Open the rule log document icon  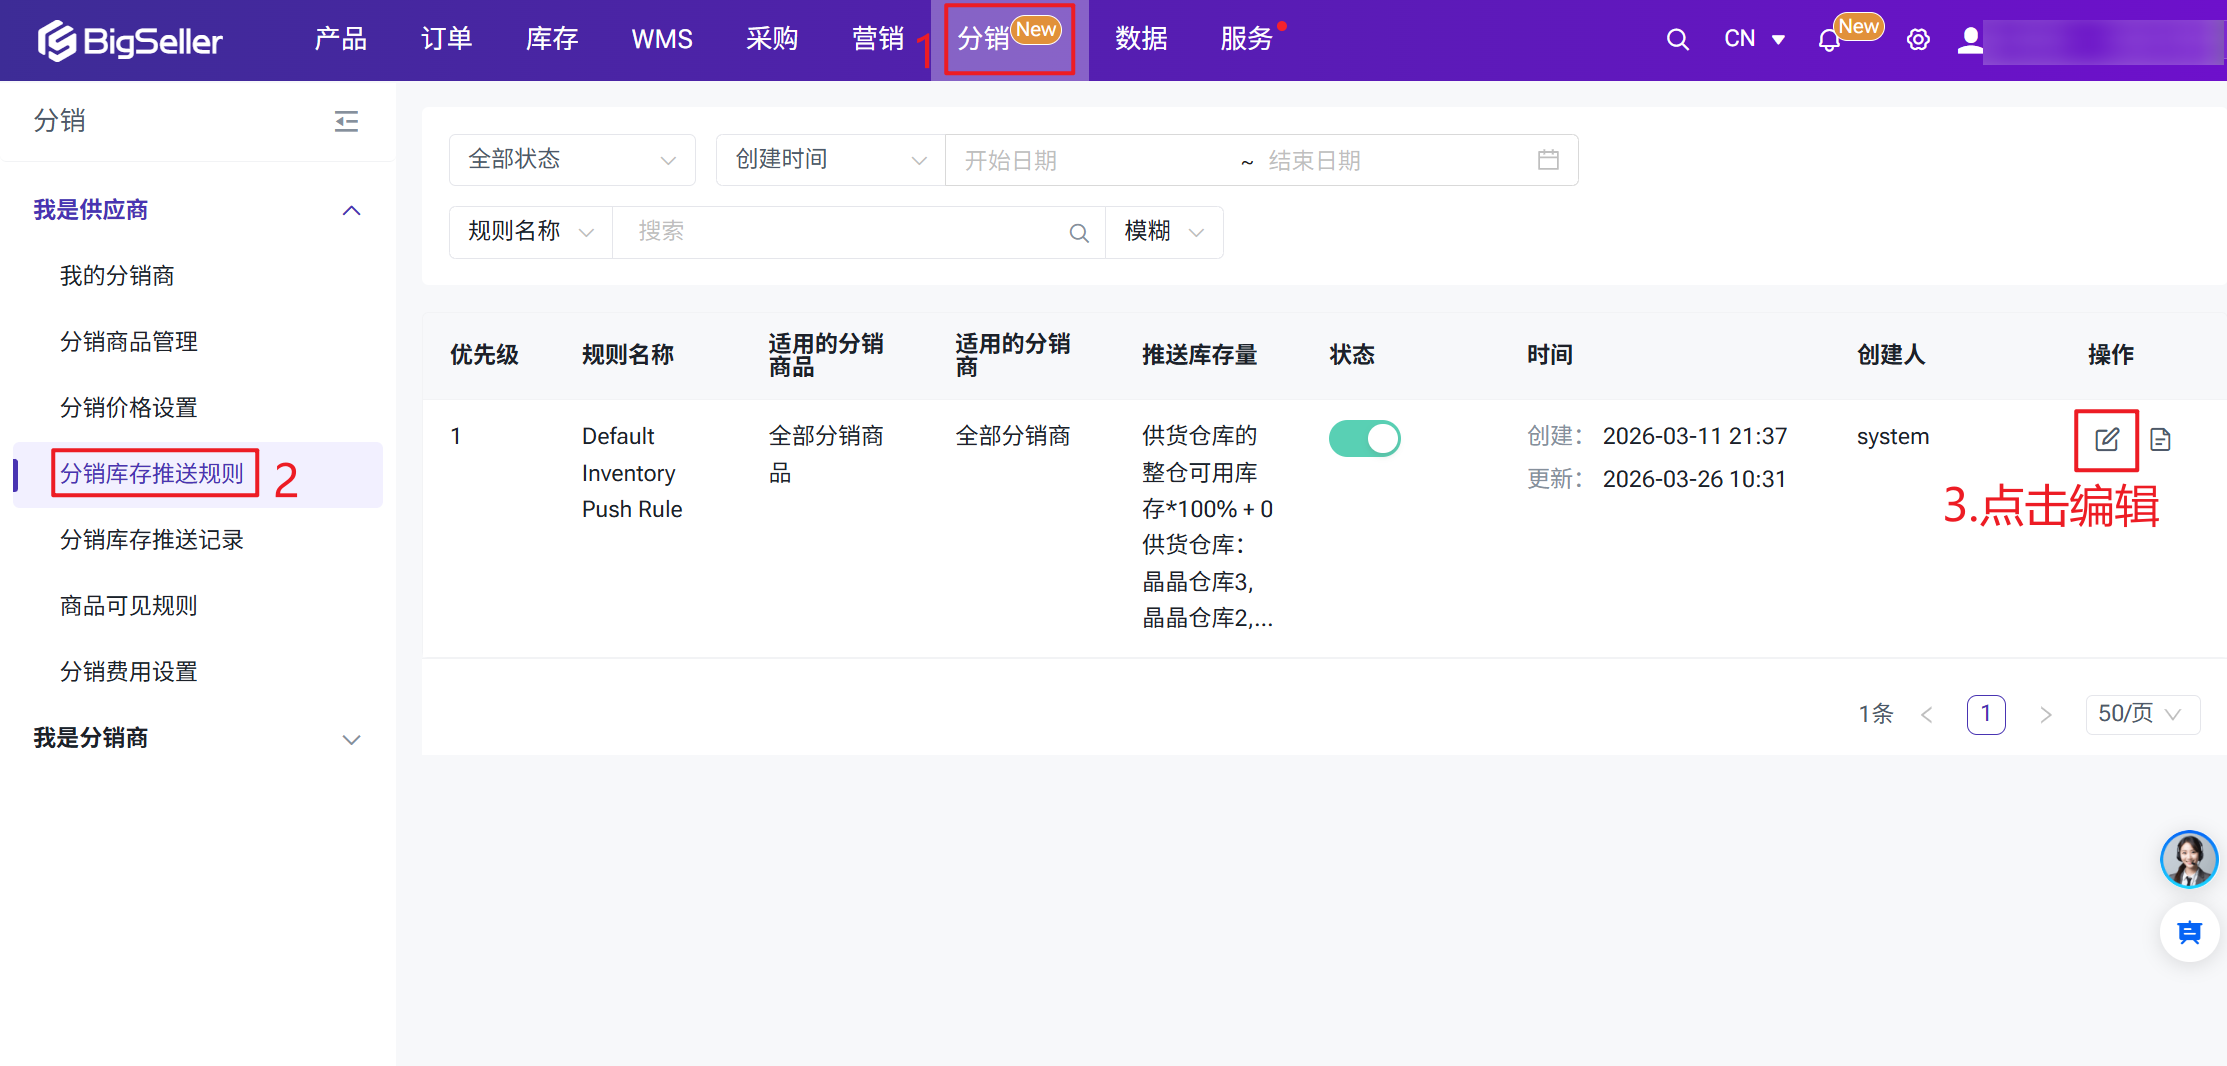pos(2160,439)
